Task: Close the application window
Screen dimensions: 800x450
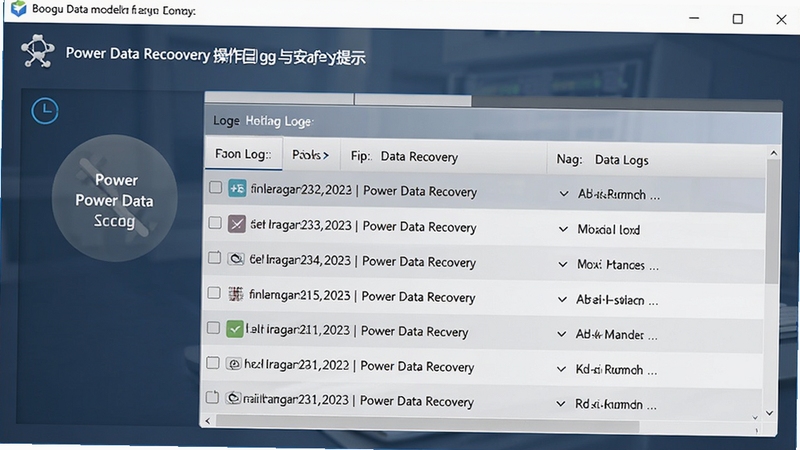Action: 781,19
